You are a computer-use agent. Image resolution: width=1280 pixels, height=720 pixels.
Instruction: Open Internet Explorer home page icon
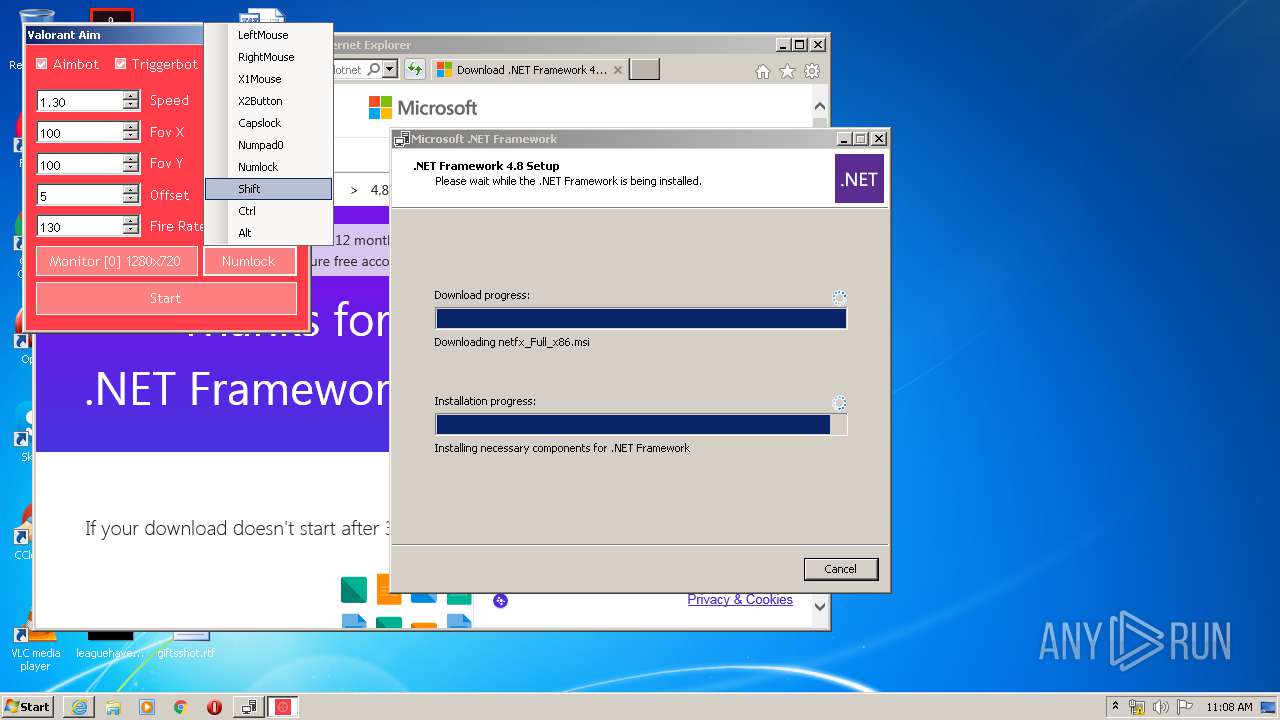pos(763,71)
